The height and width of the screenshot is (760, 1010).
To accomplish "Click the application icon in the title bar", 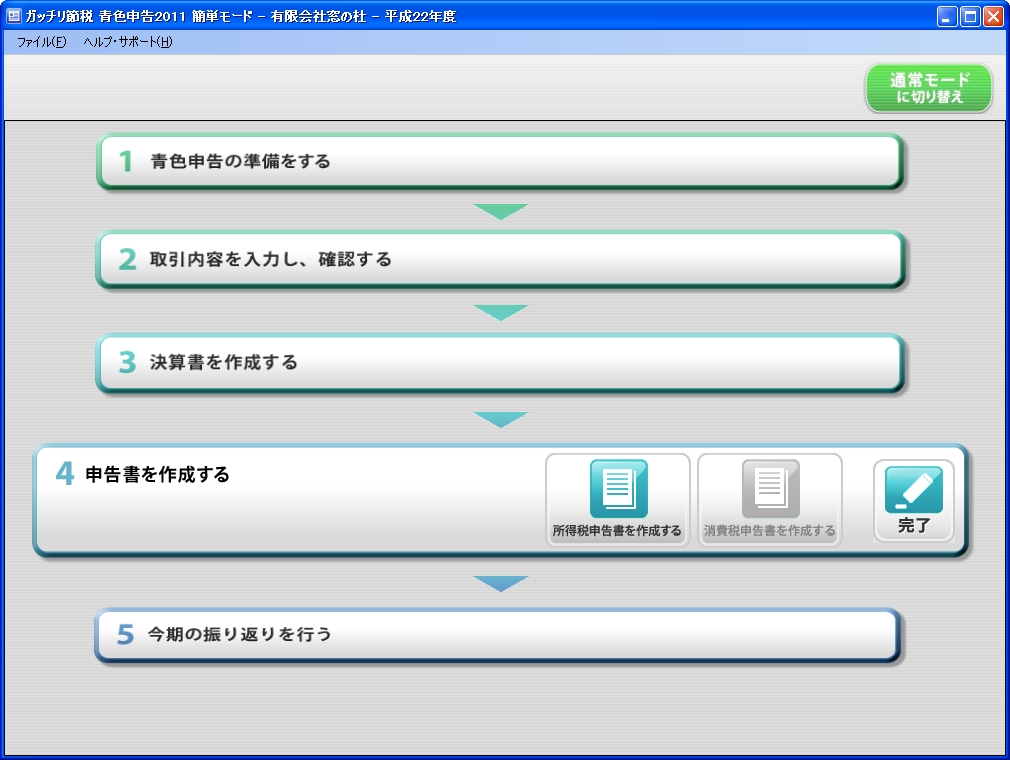I will pos(11,16).
